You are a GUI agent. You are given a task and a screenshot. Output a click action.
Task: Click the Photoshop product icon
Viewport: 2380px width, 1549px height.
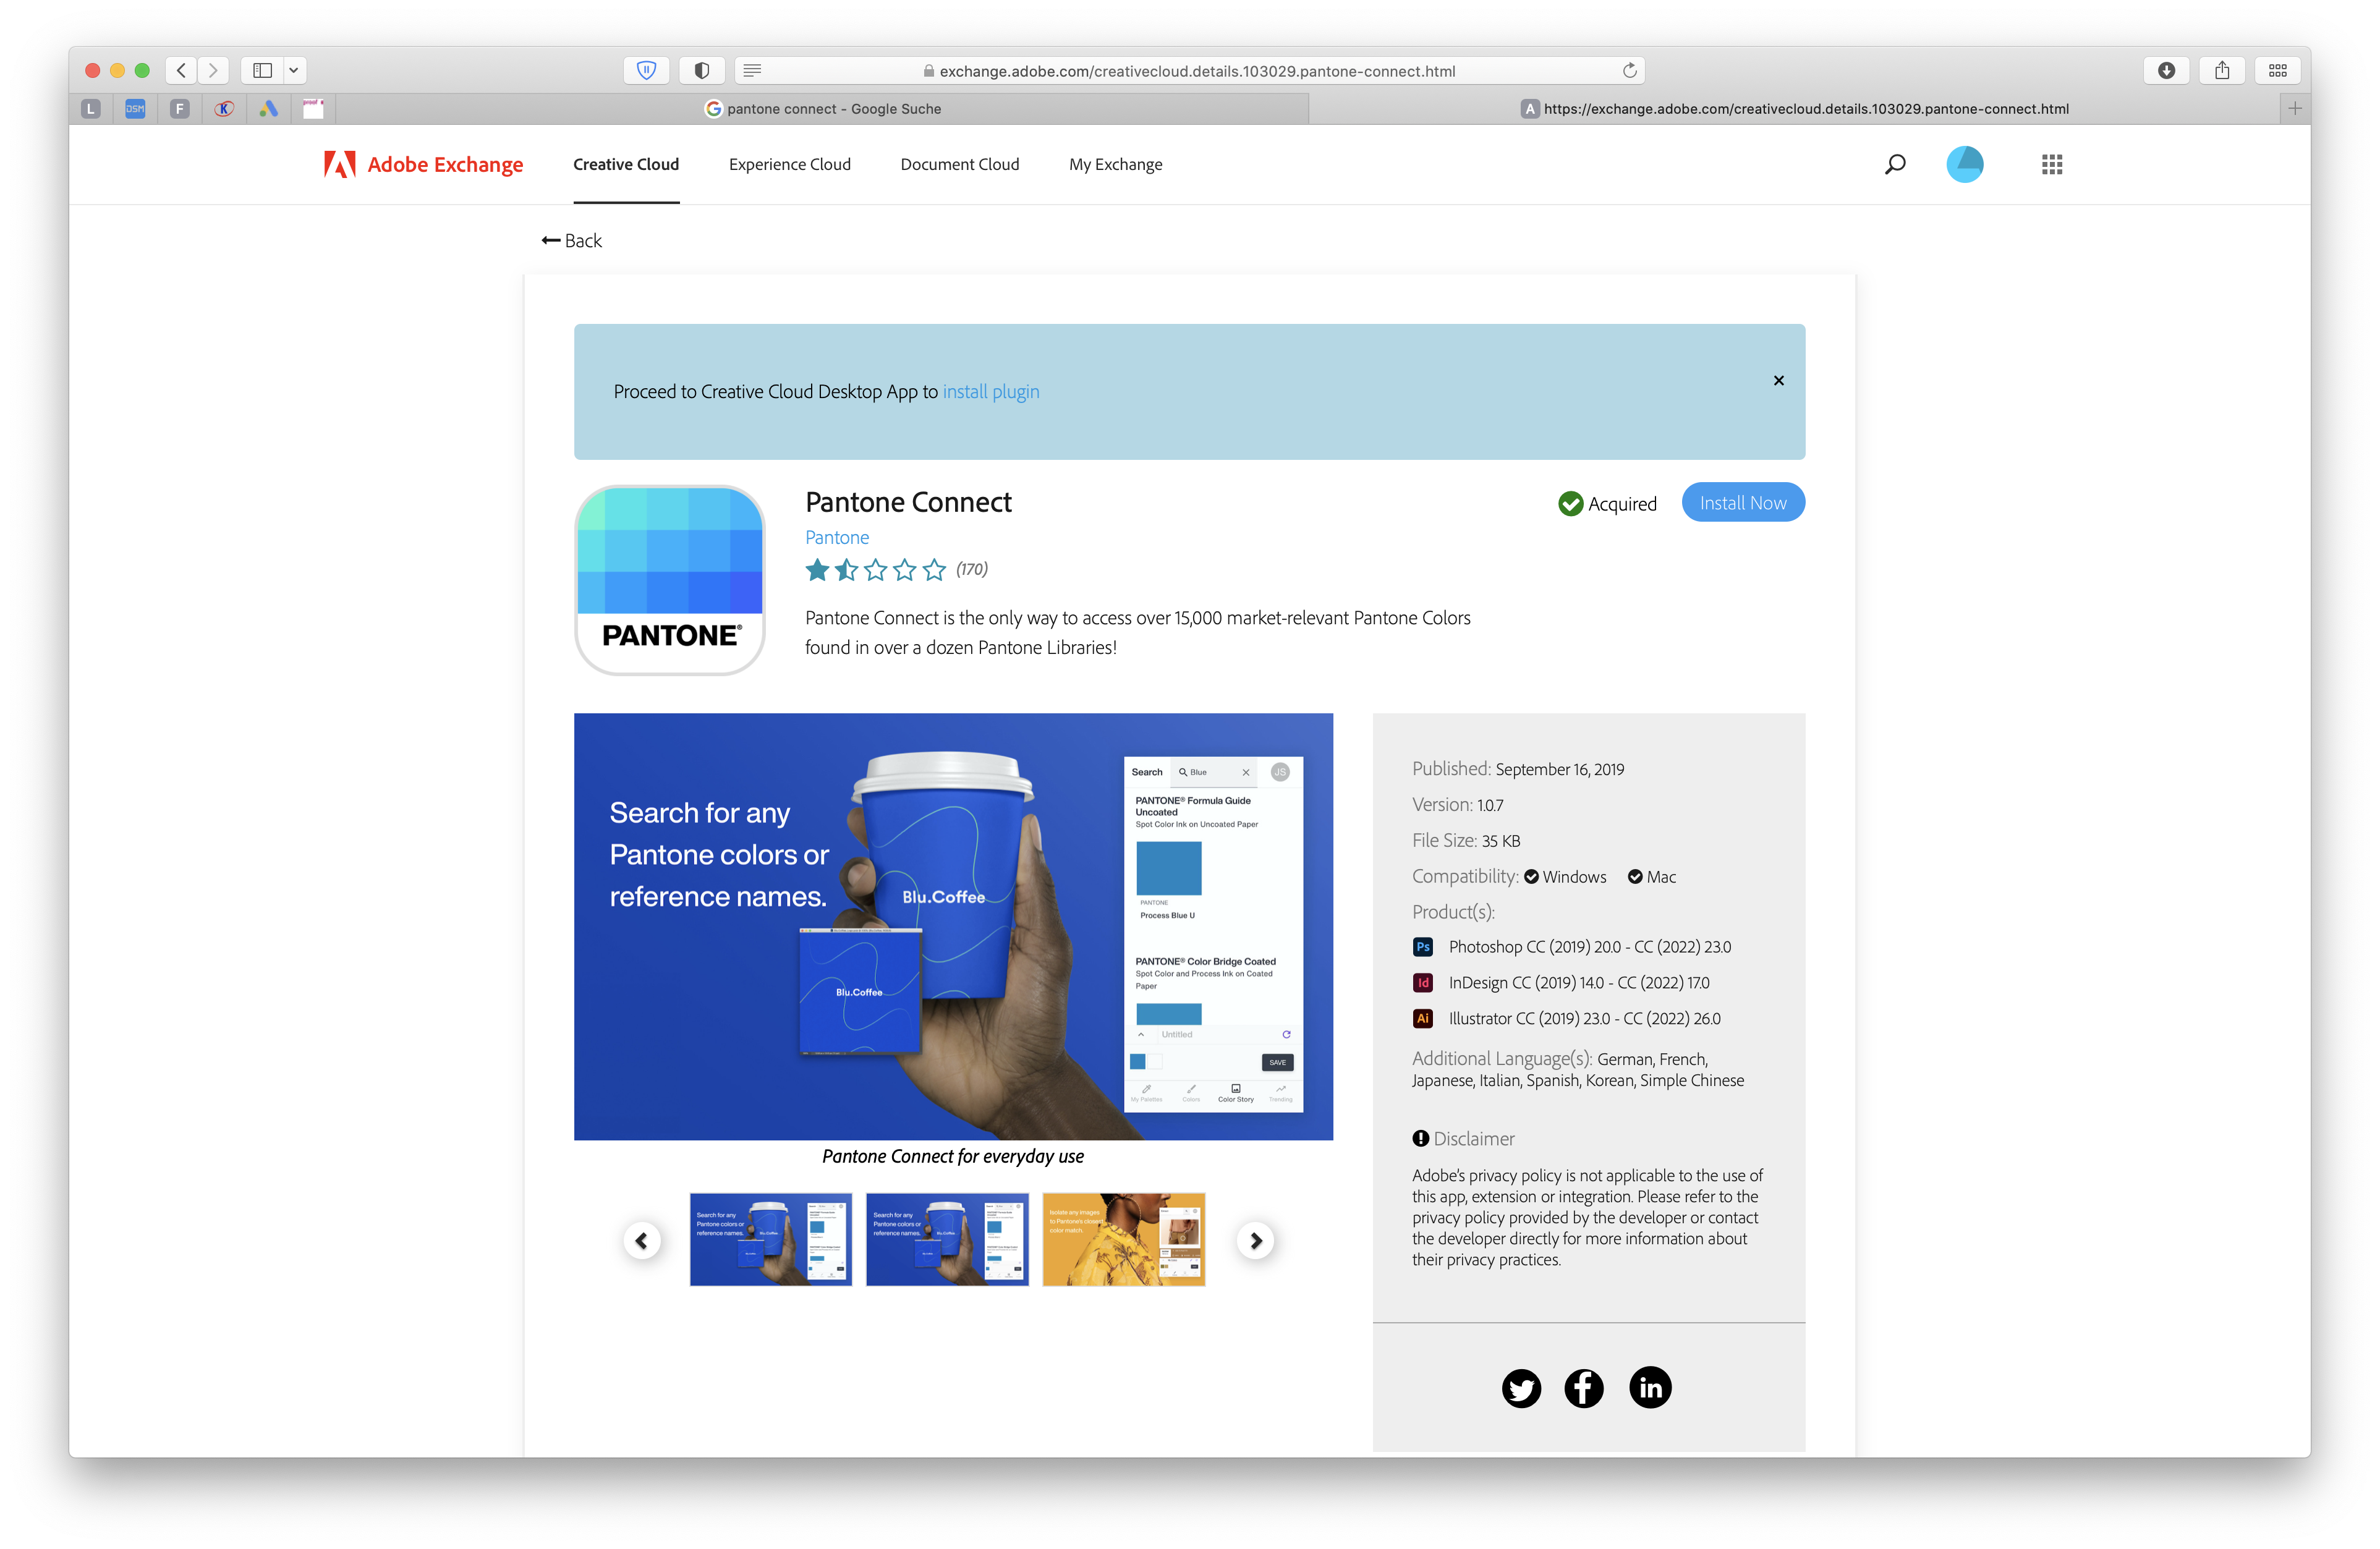(1422, 946)
